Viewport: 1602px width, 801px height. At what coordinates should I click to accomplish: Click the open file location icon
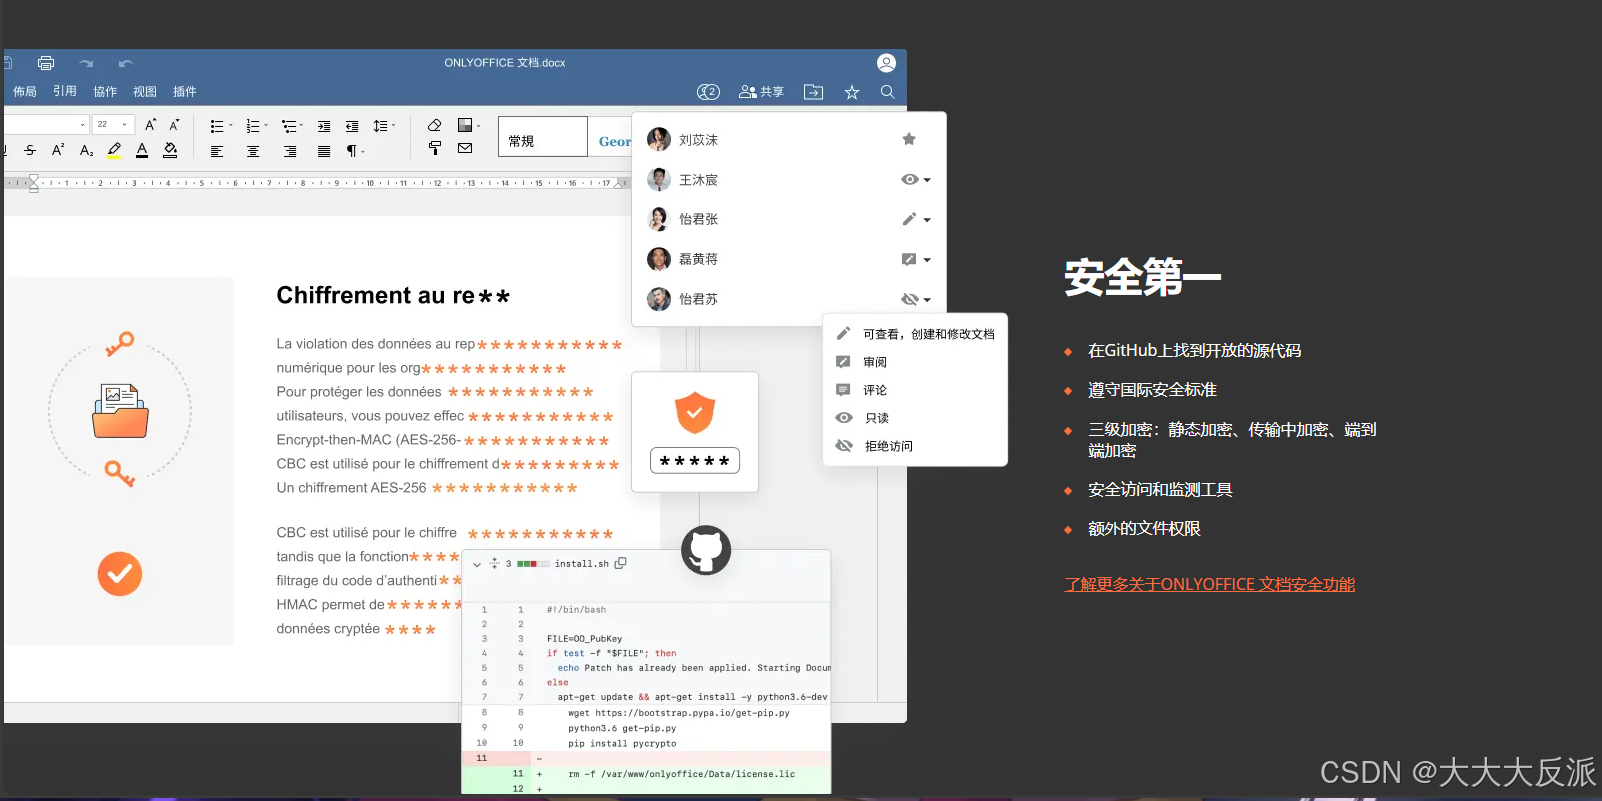coord(813,92)
